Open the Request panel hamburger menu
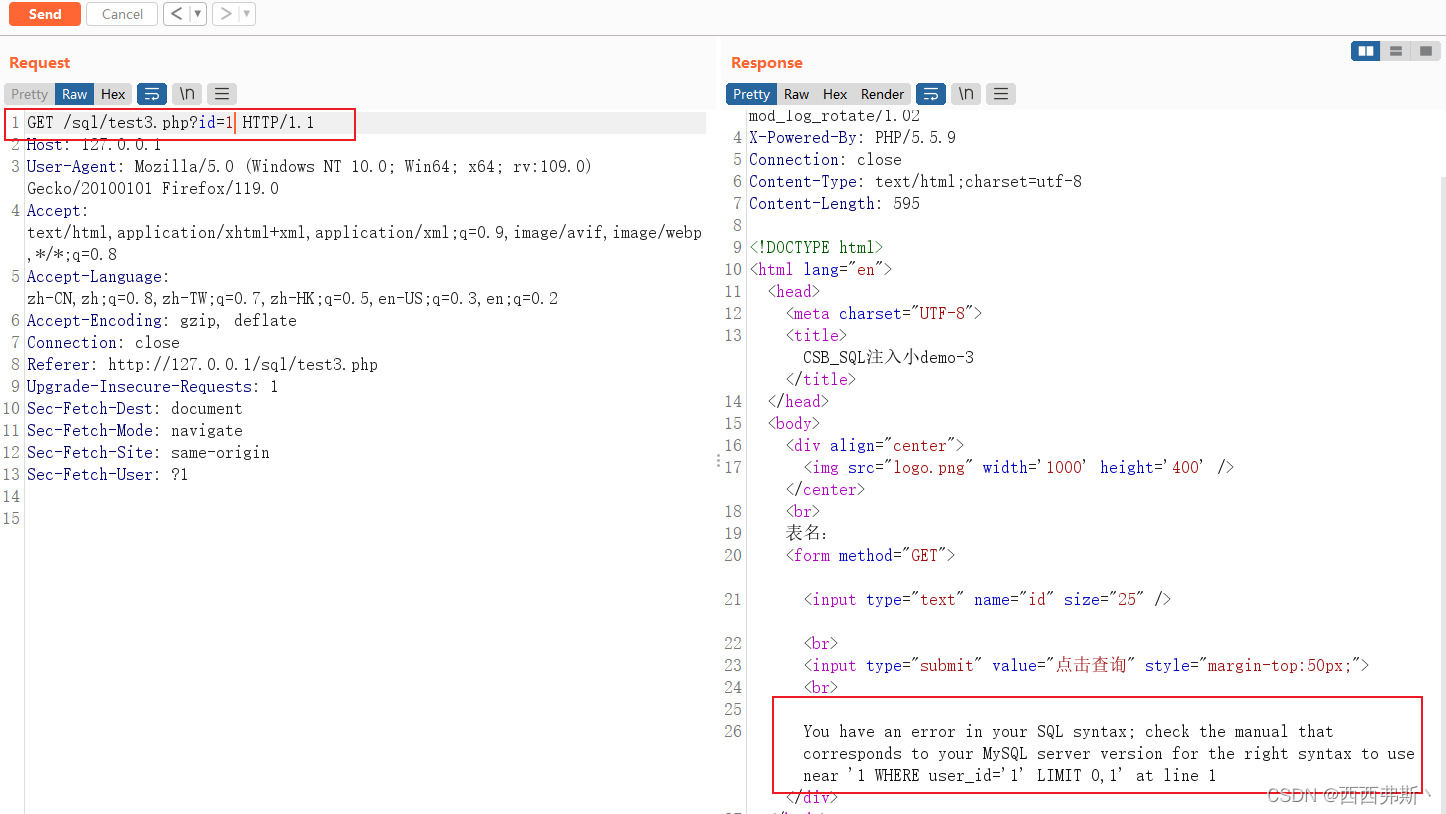The width and height of the screenshot is (1446, 814). tap(222, 94)
